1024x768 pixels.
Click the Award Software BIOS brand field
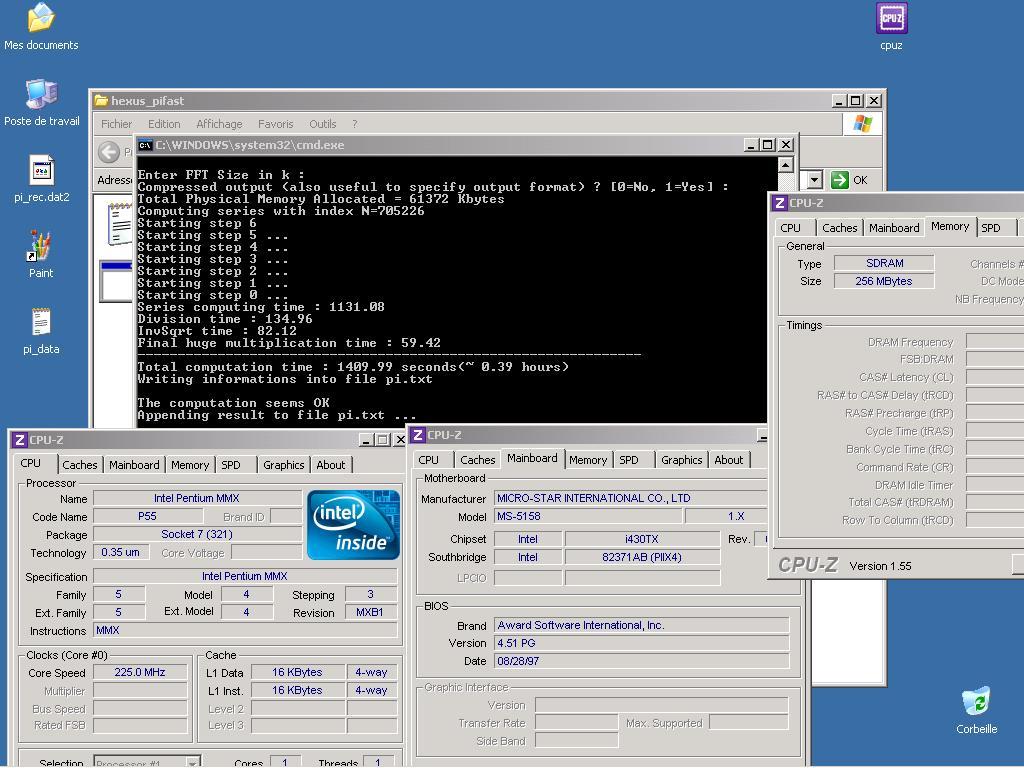click(x=641, y=625)
